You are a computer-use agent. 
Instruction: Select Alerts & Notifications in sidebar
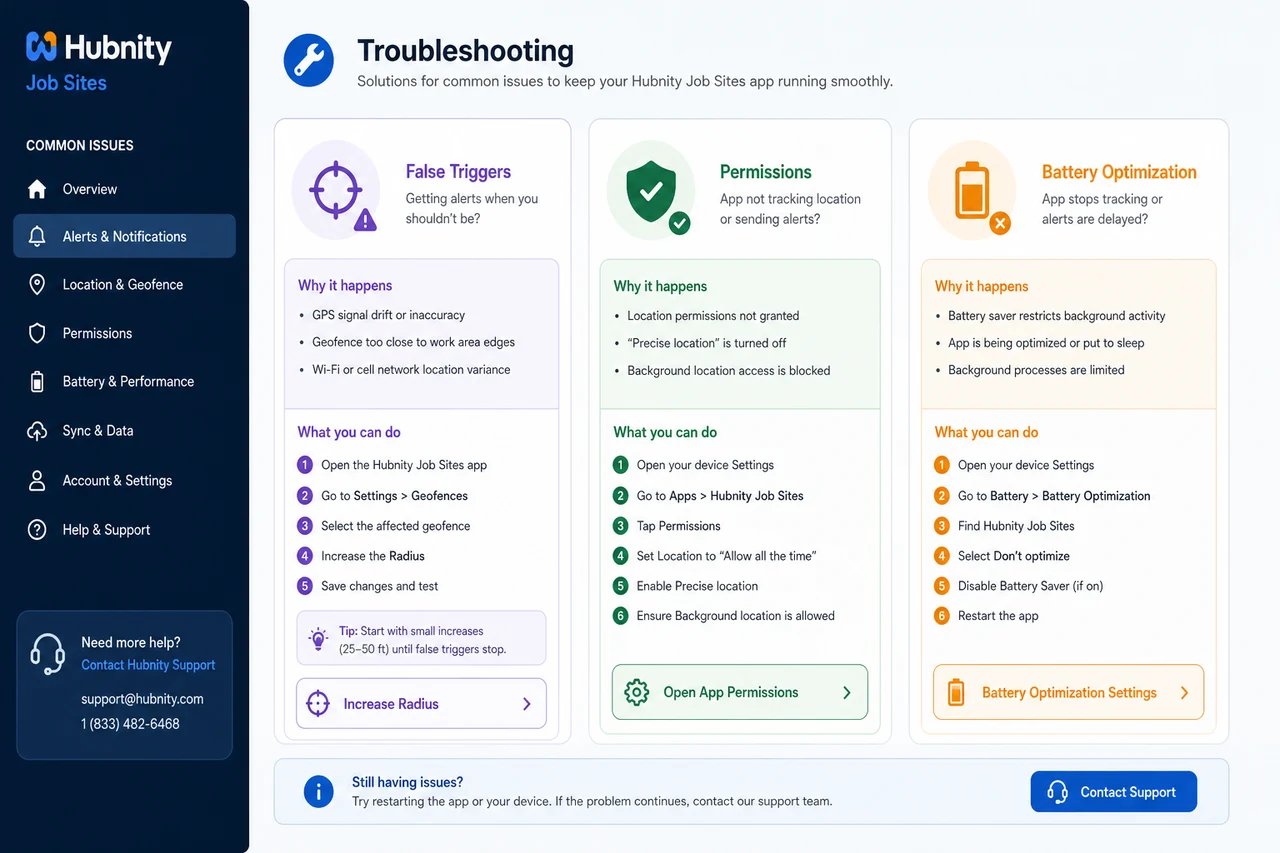(124, 236)
